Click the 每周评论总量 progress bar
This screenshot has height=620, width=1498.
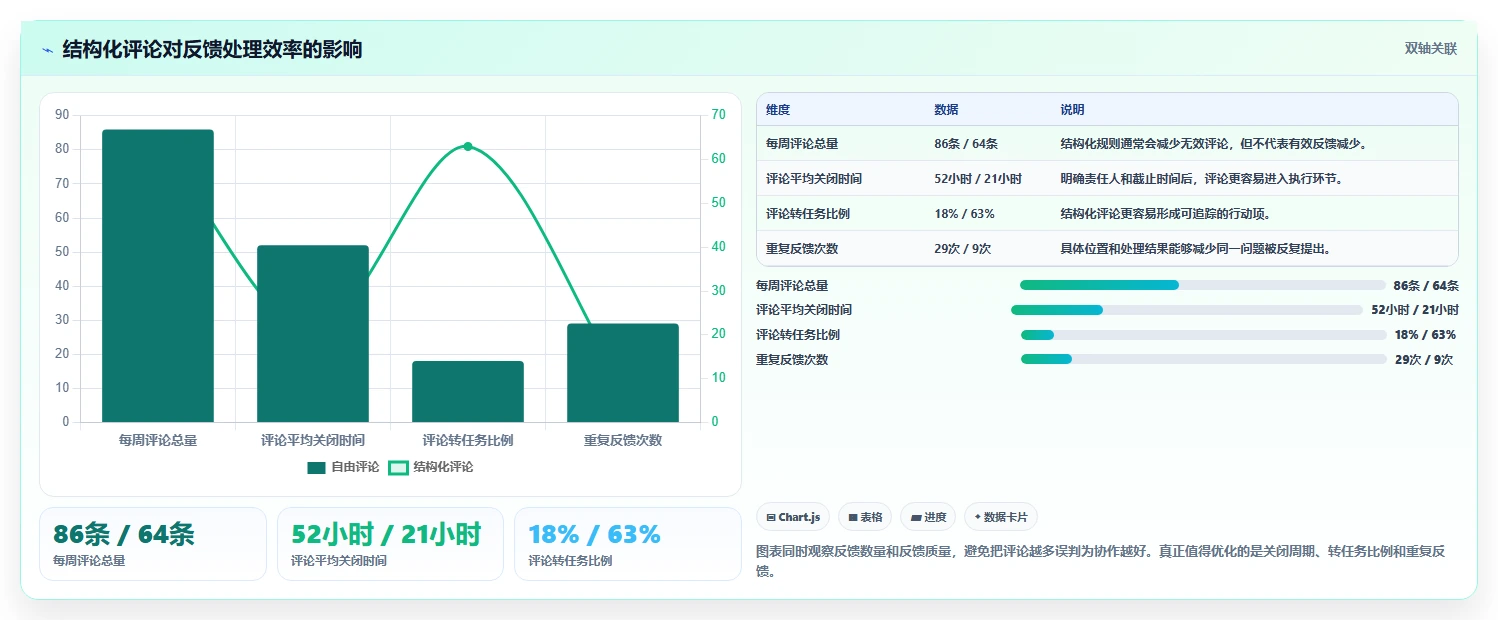1203,285
